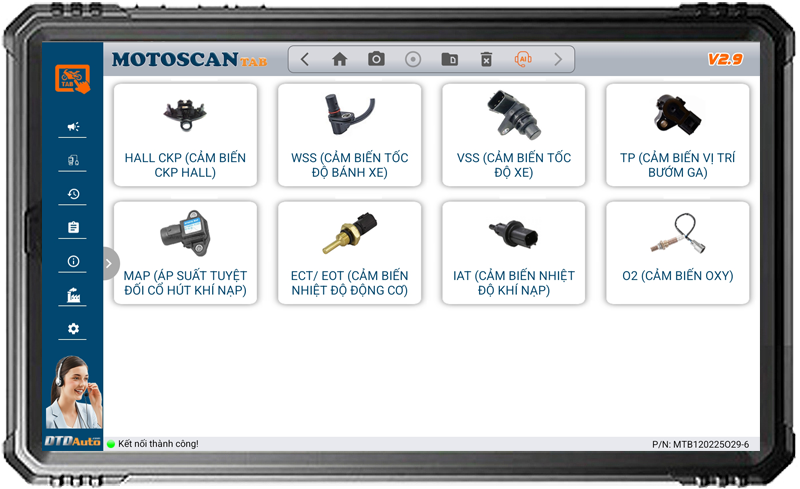This screenshot has width=800, height=489.
Task: Open the clipboard report sidebar icon
Action: pos(73,227)
